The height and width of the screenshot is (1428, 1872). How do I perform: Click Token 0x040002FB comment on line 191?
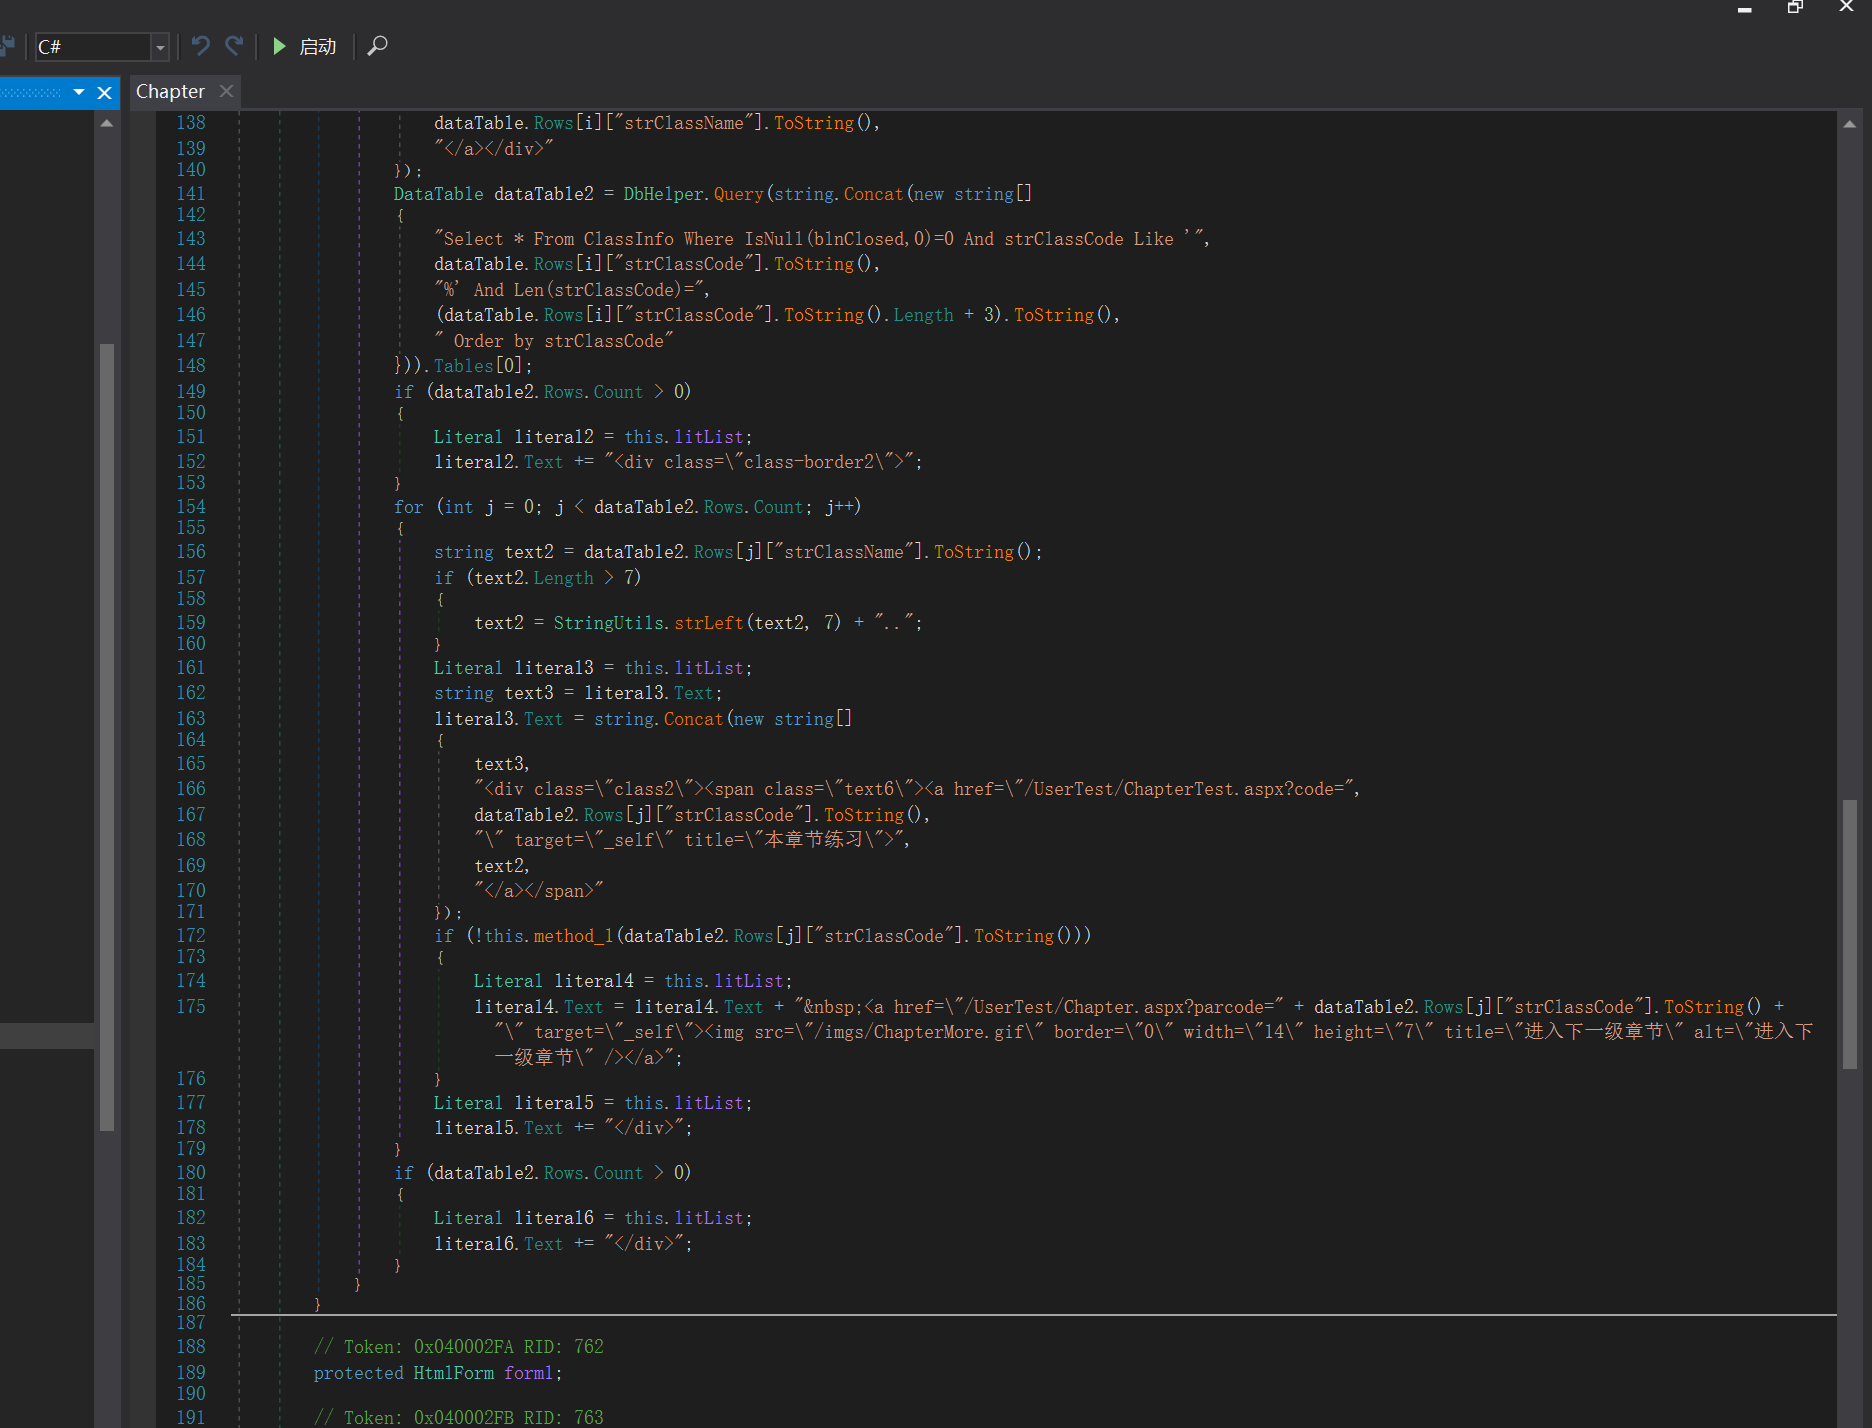point(459,1418)
